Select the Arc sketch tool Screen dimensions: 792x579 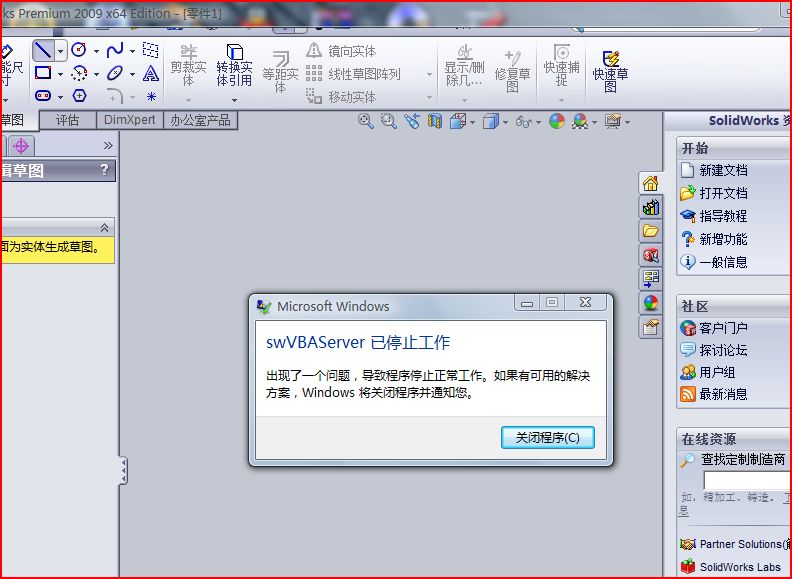pos(79,73)
